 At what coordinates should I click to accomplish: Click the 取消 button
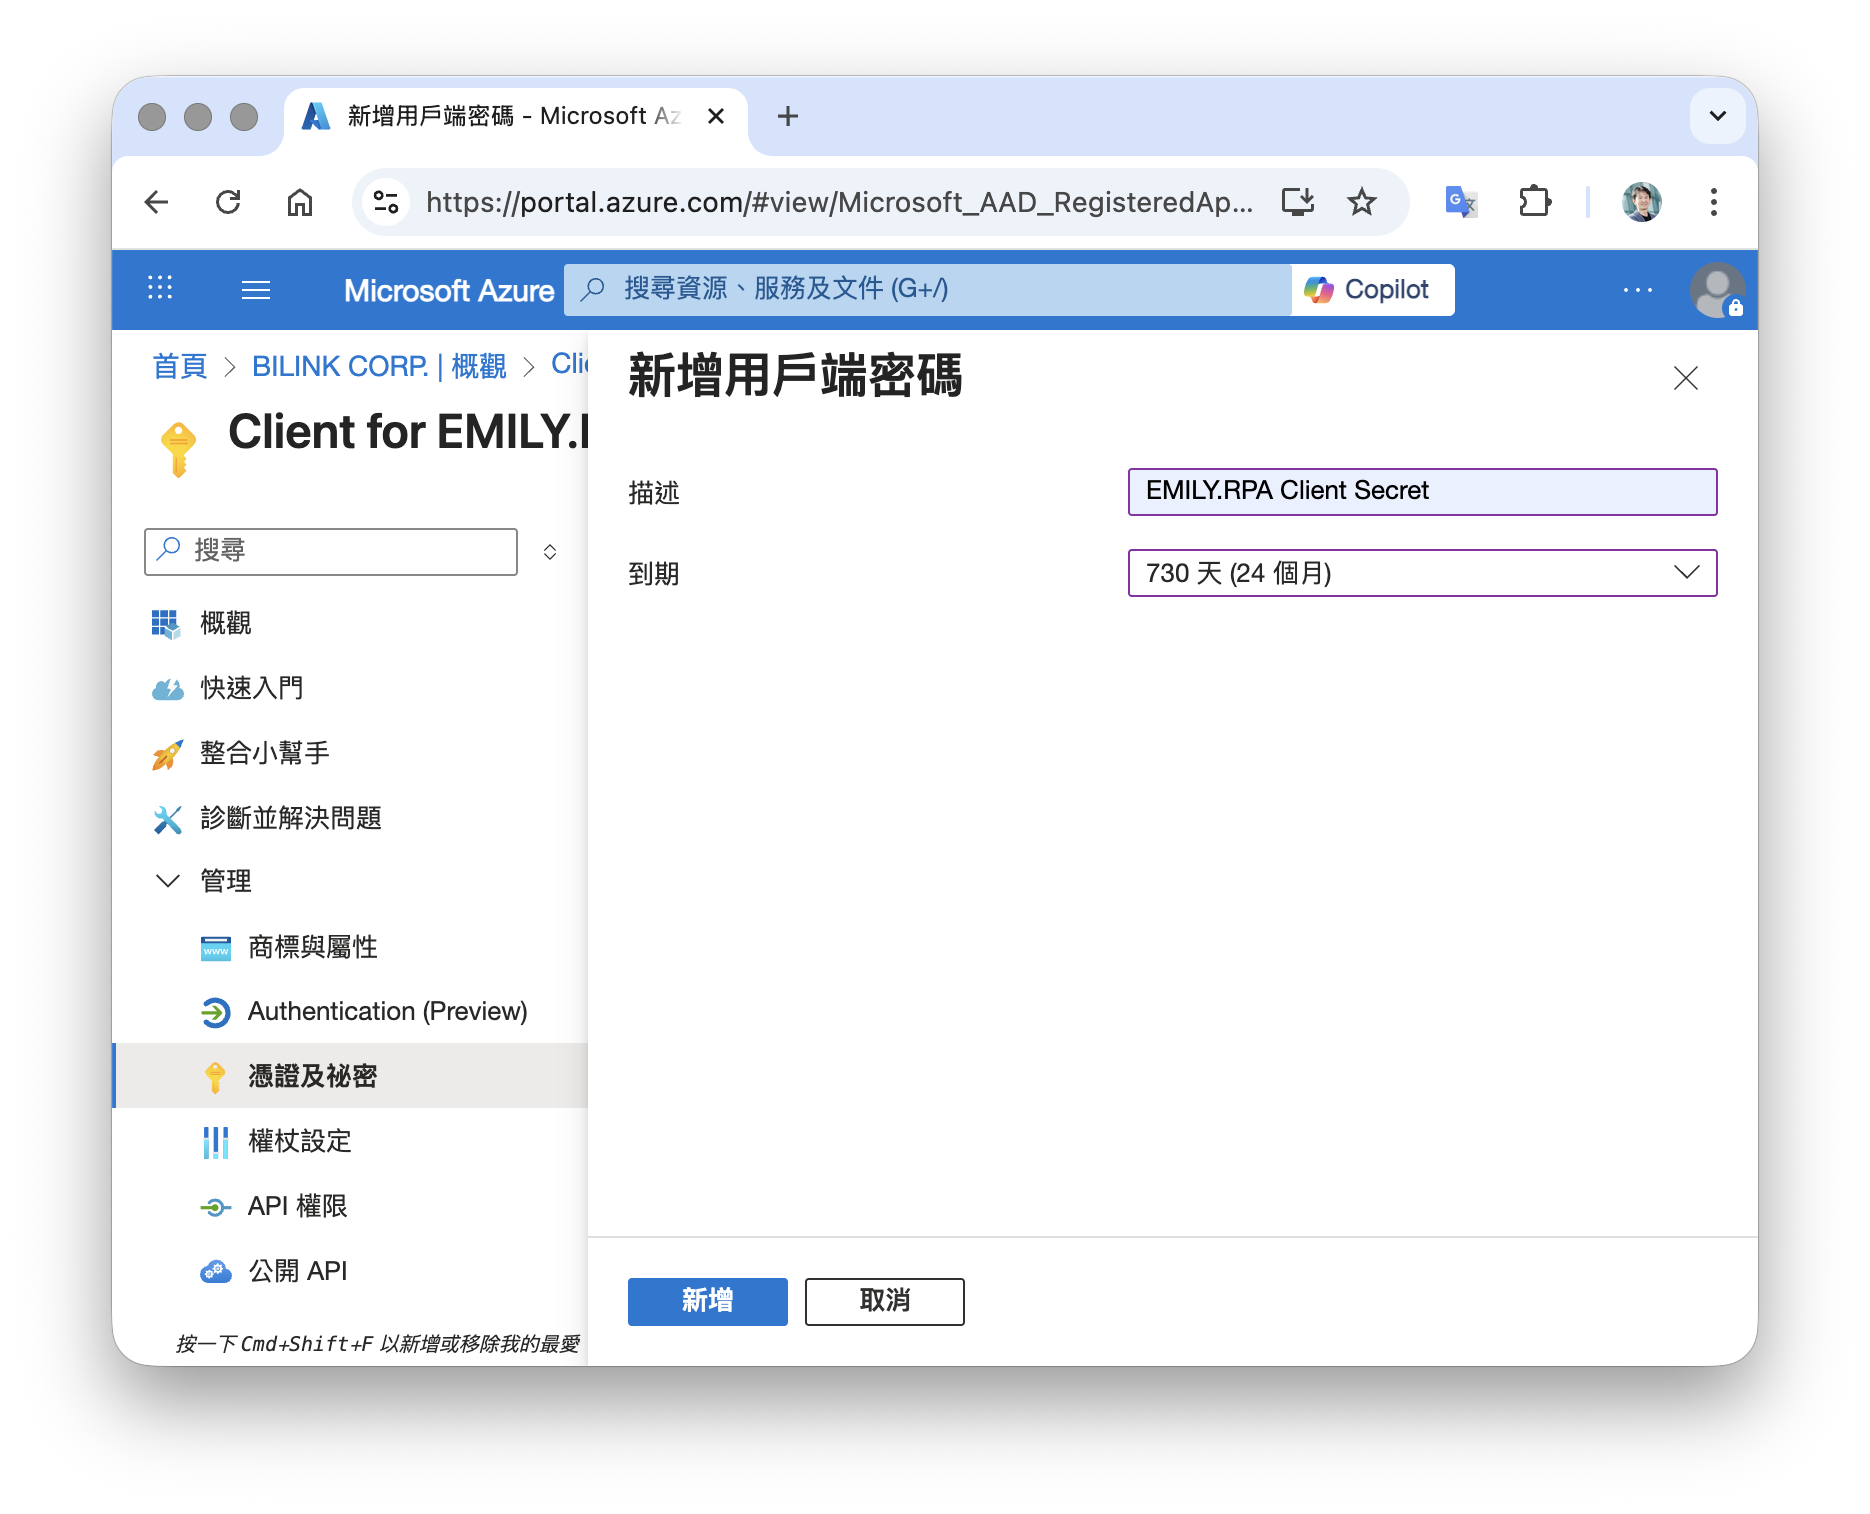point(884,1301)
